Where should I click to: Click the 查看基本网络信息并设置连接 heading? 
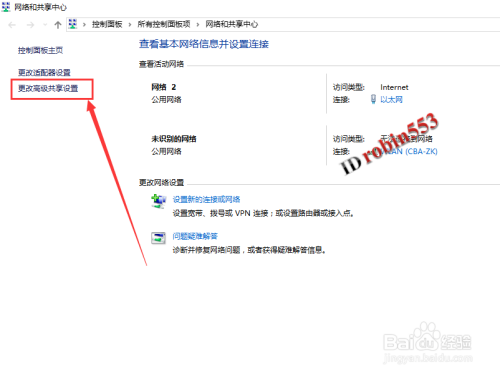coord(204,44)
